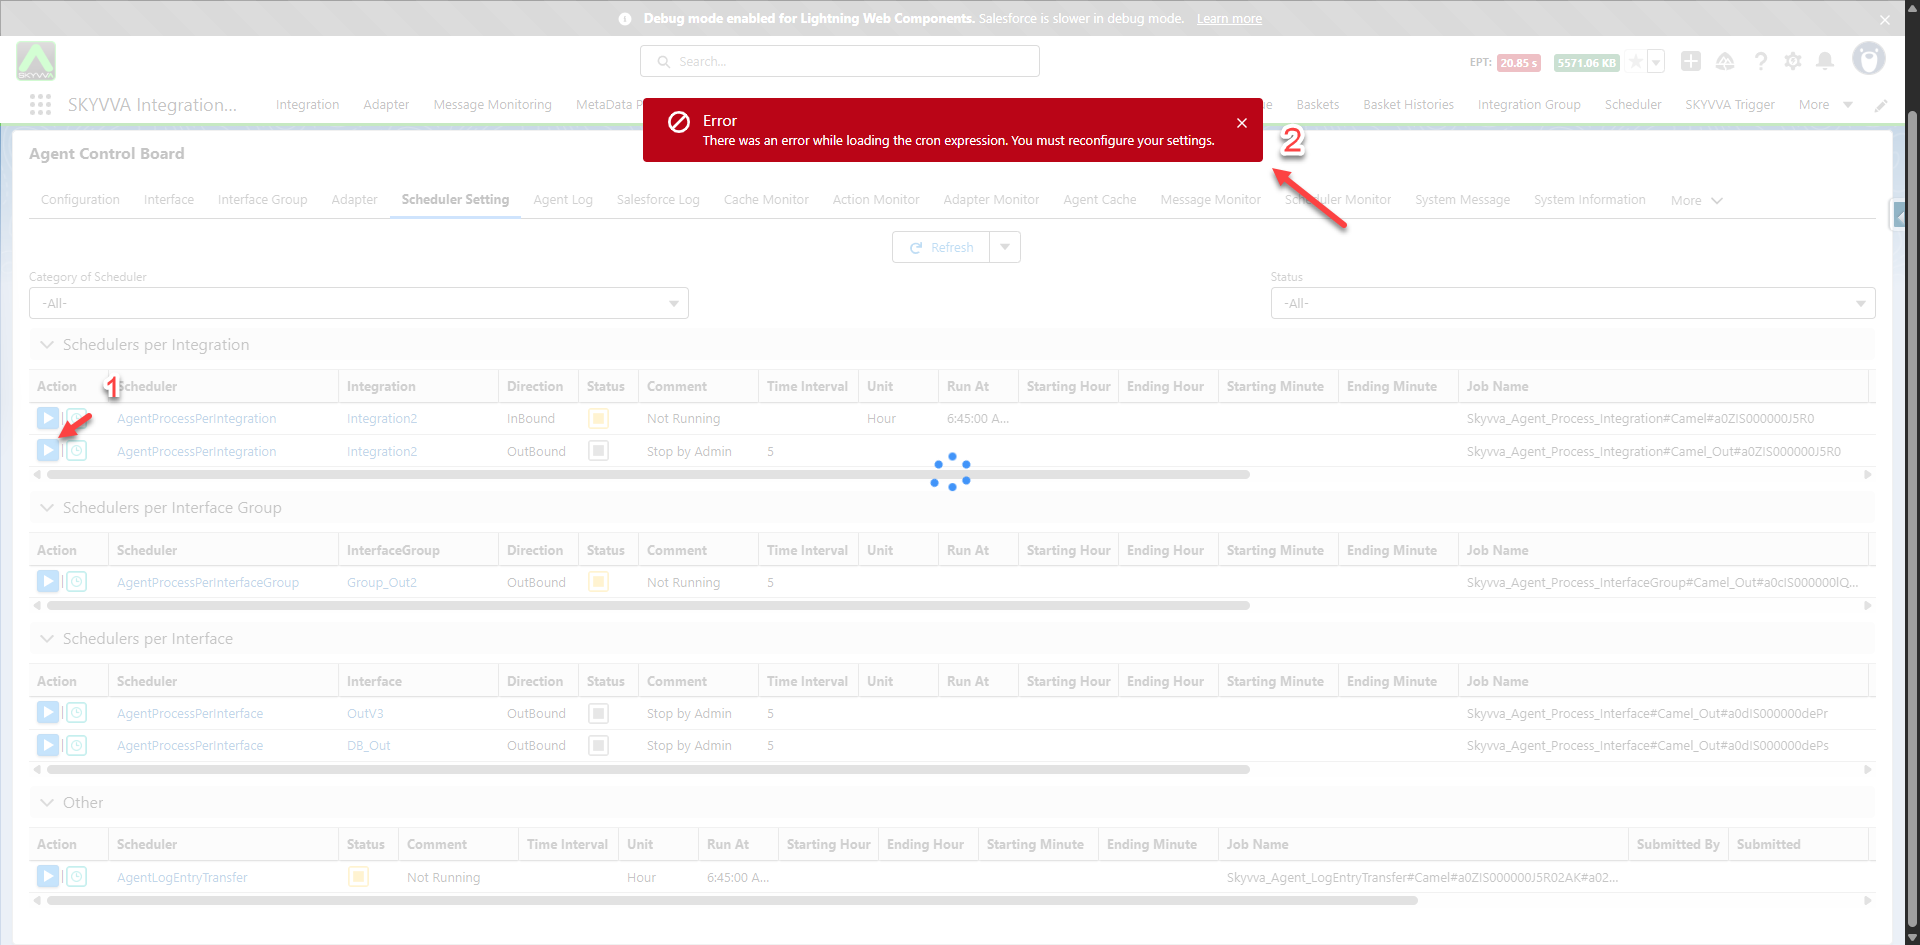
Task: Click the Refresh button
Action: 941,247
